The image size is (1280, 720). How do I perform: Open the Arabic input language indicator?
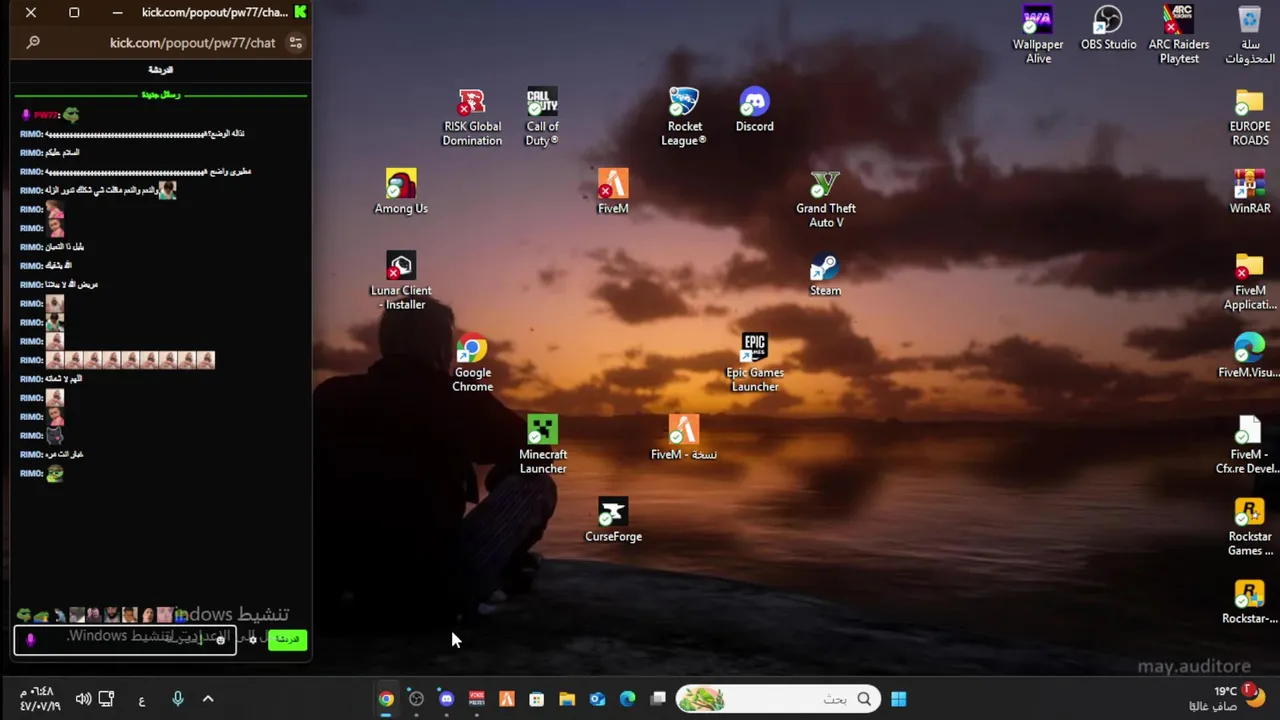click(x=142, y=700)
